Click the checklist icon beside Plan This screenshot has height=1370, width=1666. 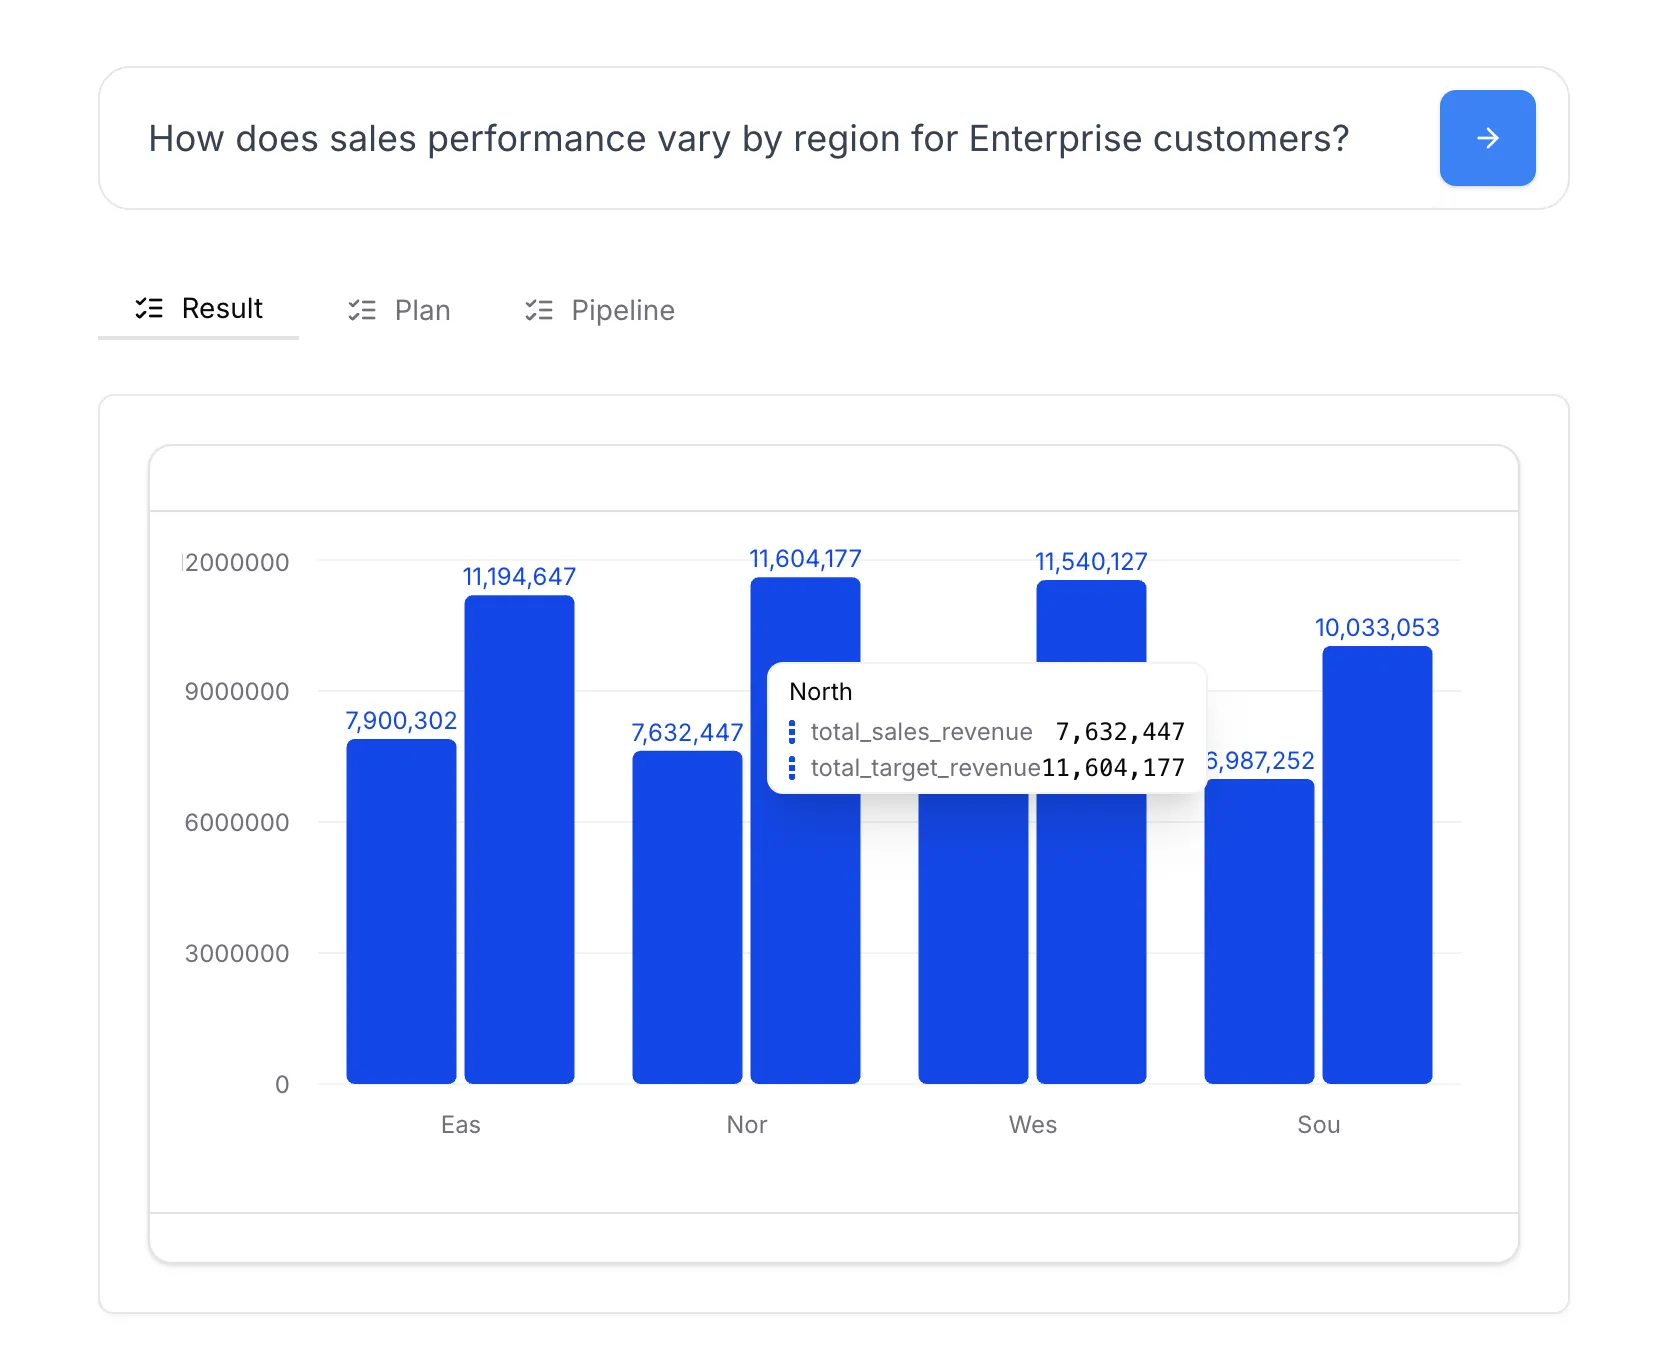click(362, 311)
